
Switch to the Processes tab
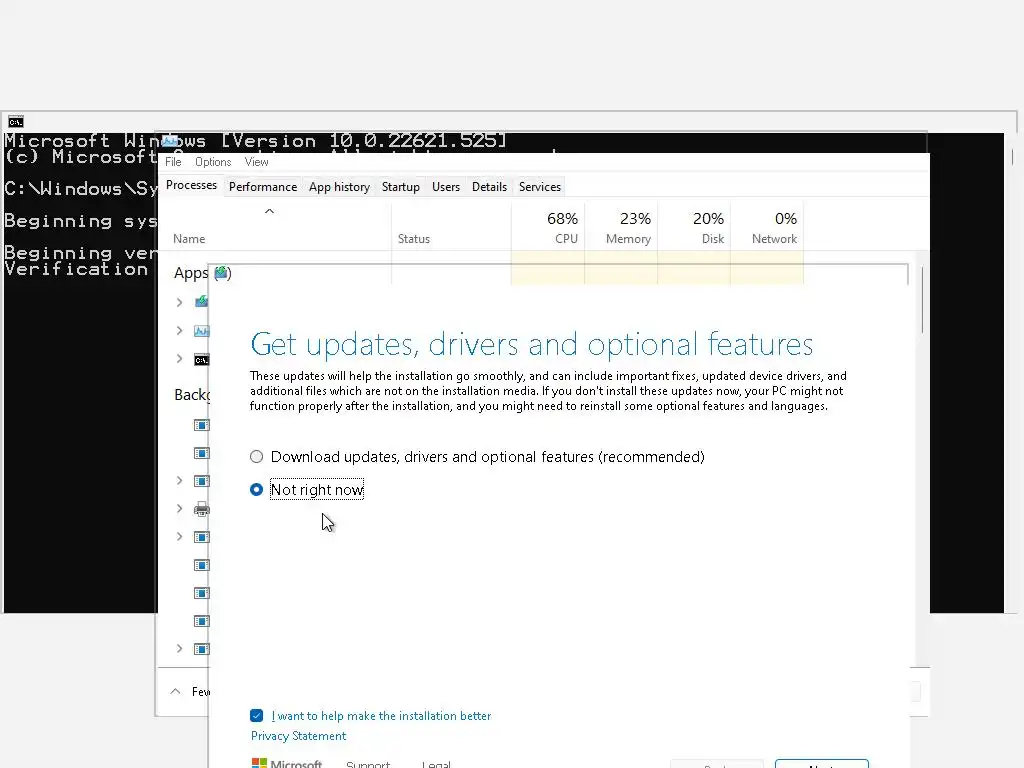click(191, 185)
